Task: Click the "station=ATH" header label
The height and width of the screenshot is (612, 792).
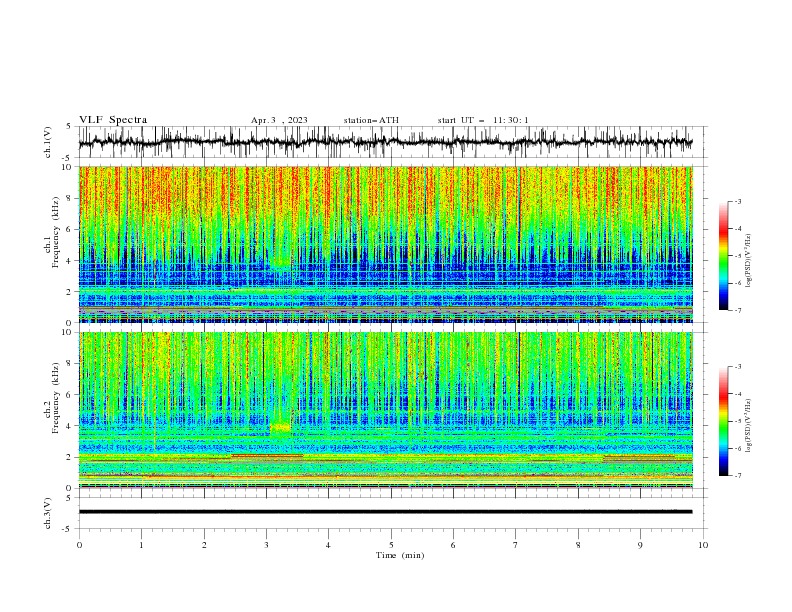Action: [371, 120]
